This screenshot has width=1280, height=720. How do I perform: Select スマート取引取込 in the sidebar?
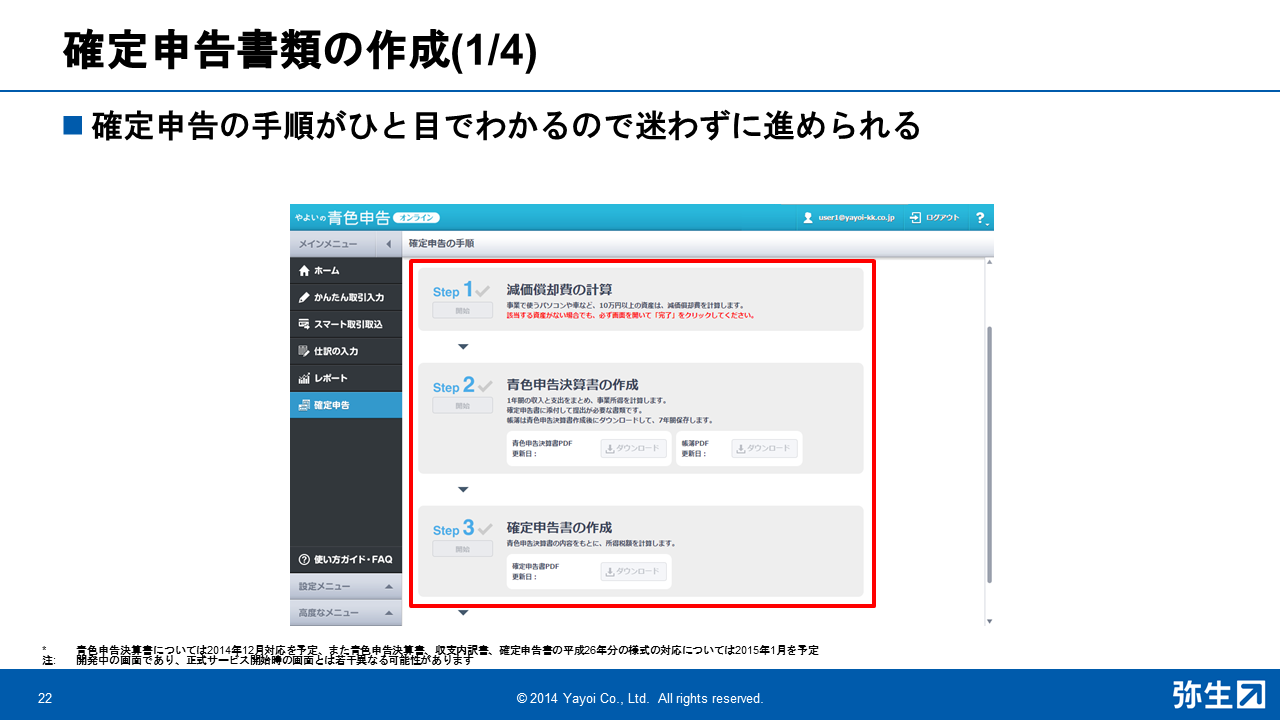[x=346, y=325]
